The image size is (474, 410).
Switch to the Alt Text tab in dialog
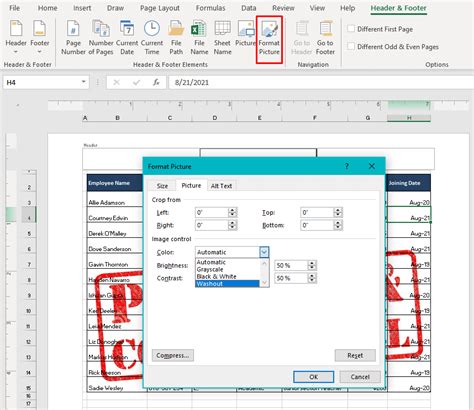(x=221, y=186)
